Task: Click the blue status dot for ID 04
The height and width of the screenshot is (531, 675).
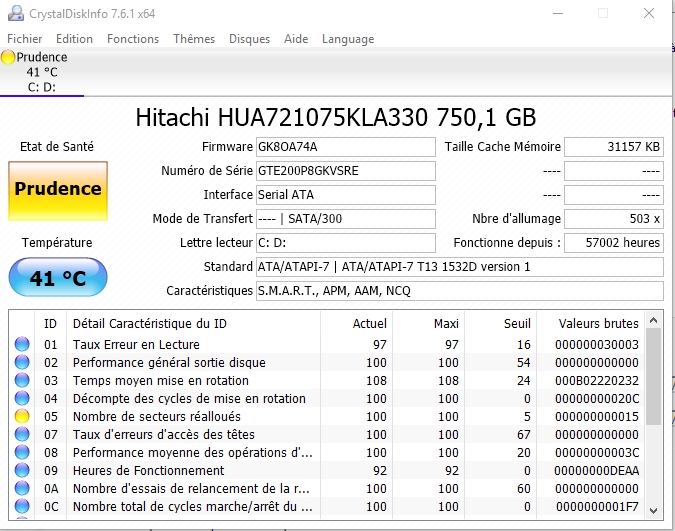Action: pos(22,398)
